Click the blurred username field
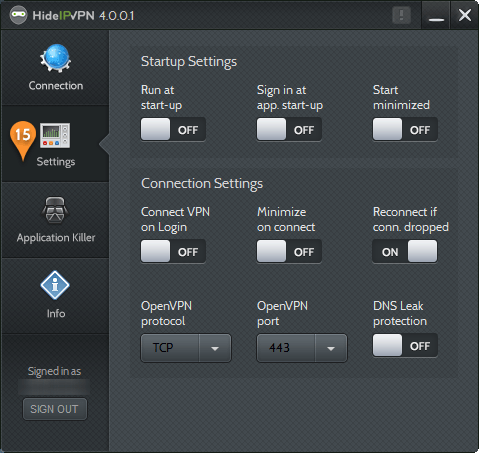 point(54,387)
